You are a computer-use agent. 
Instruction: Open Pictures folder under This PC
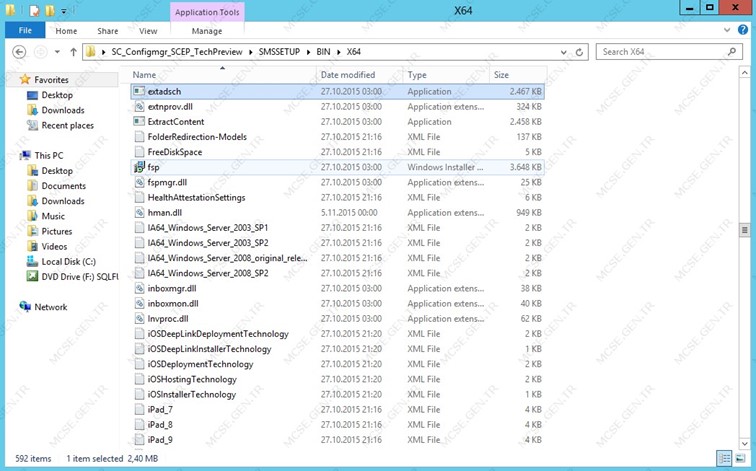click(56, 231)
